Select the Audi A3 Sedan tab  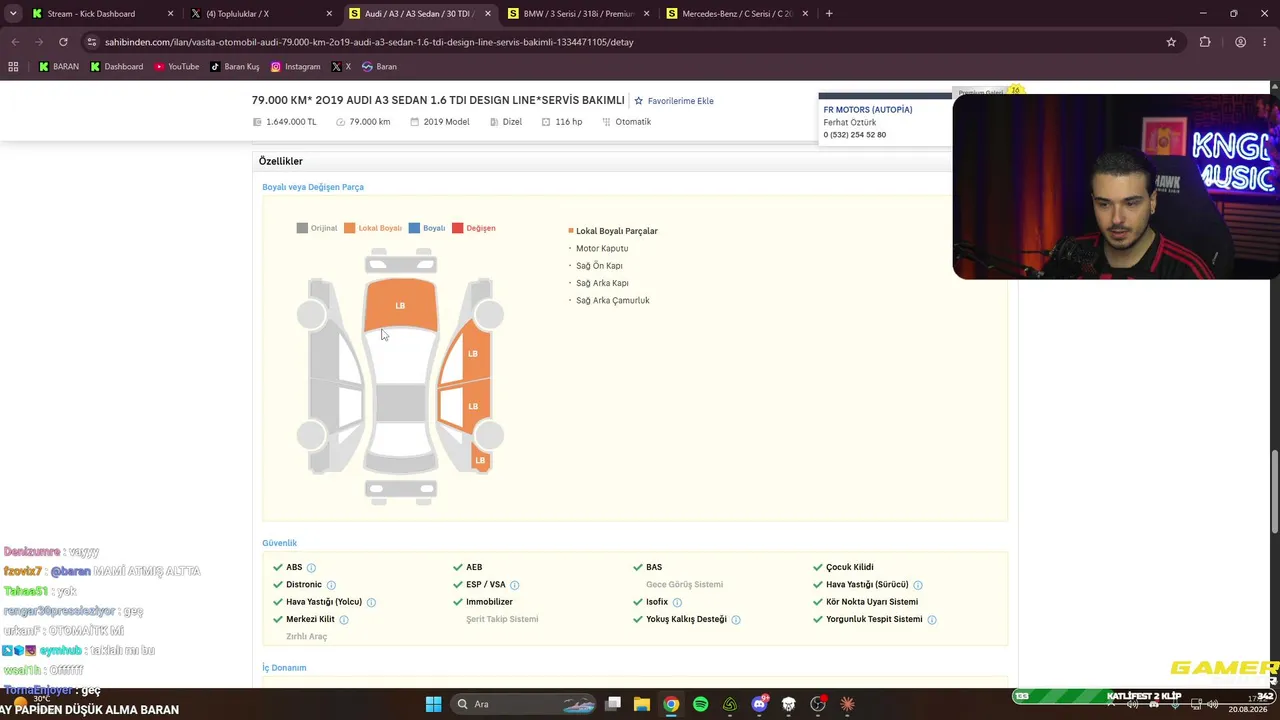(x=420, y=14)
